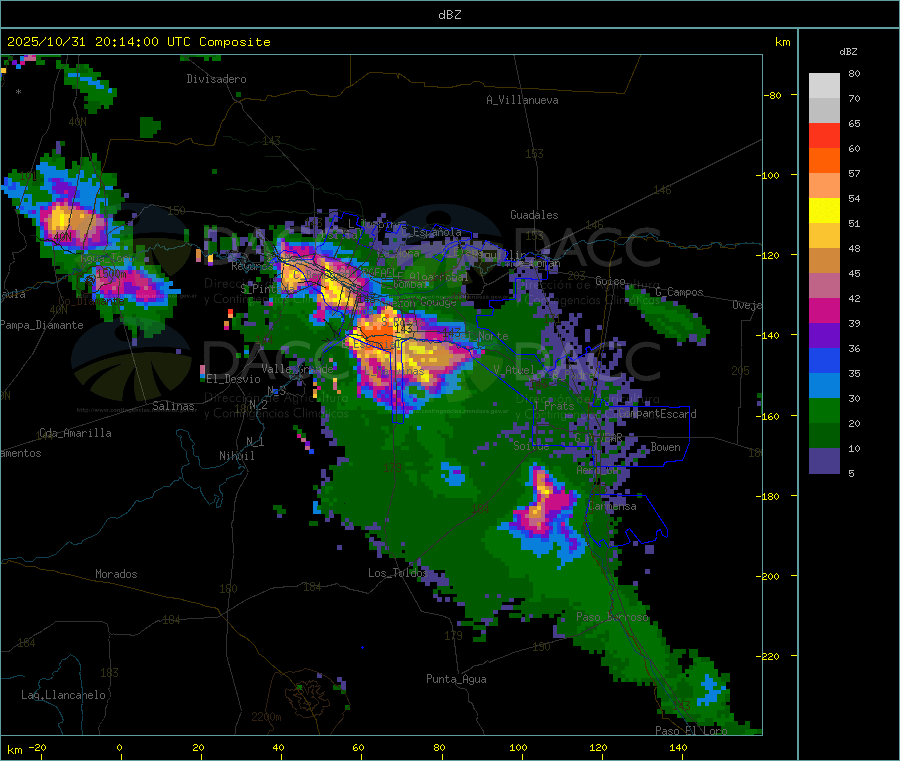Image resolution: width=900 pixels, height=761 pixels.
Task: Click the Guadales place label
Action: [x=534, y=215]
